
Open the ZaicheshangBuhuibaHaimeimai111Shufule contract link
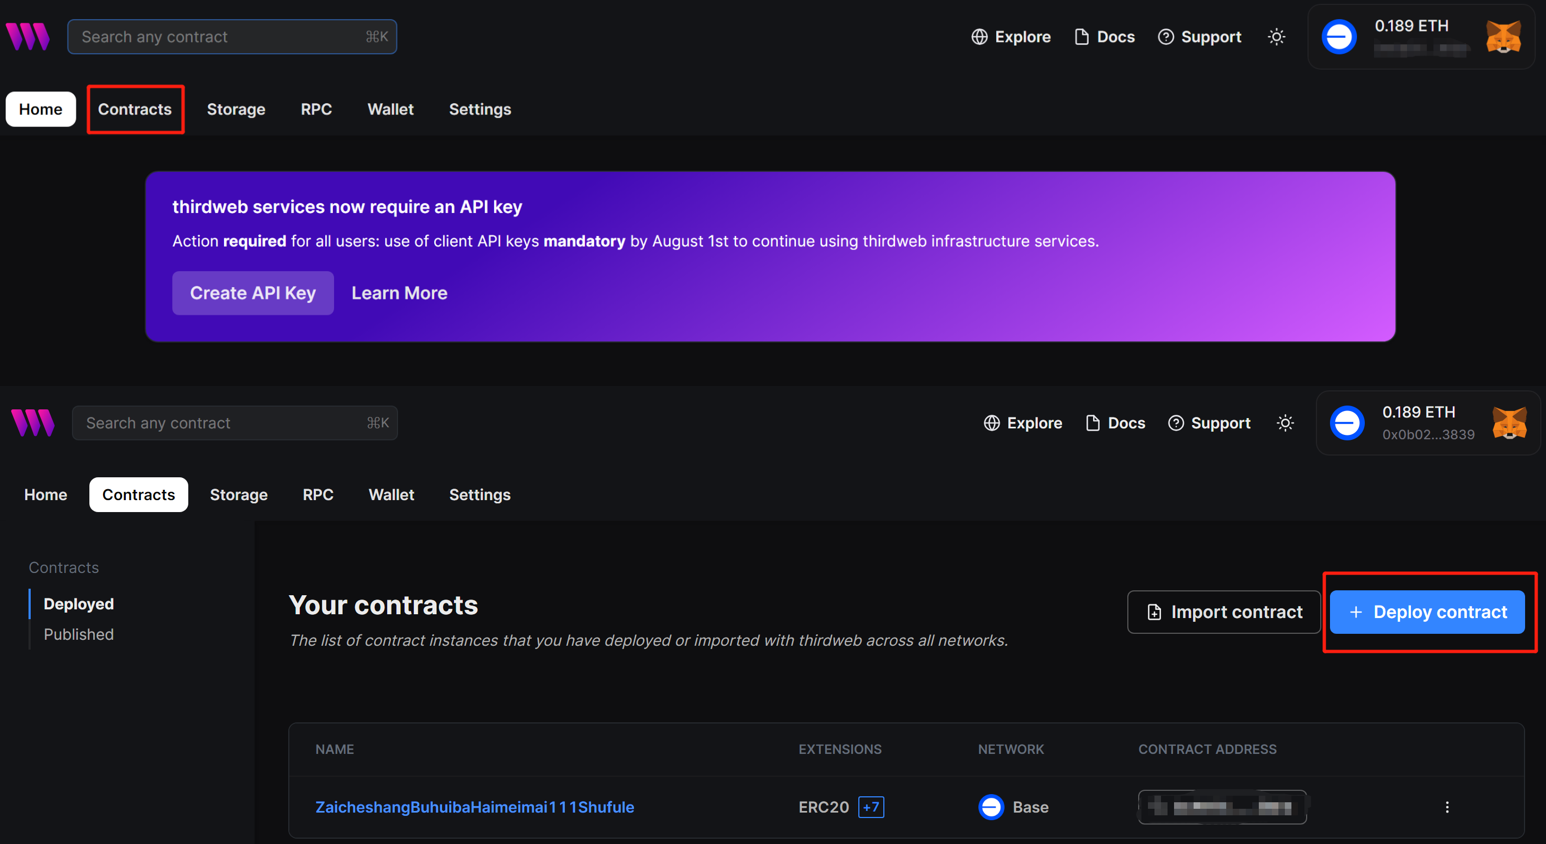pos(474,807)
